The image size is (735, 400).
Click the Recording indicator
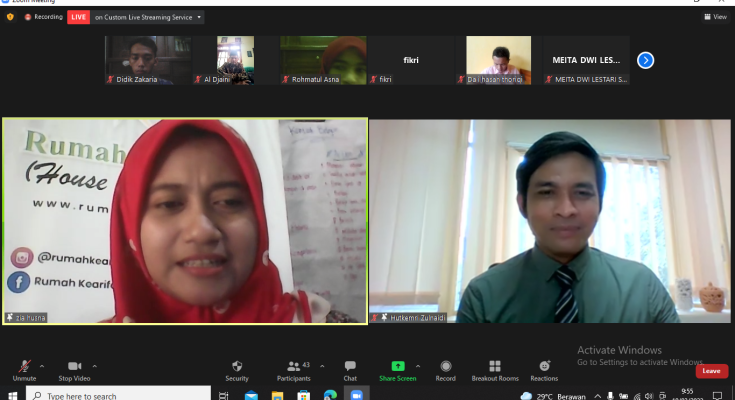click(x=44, y=17)
